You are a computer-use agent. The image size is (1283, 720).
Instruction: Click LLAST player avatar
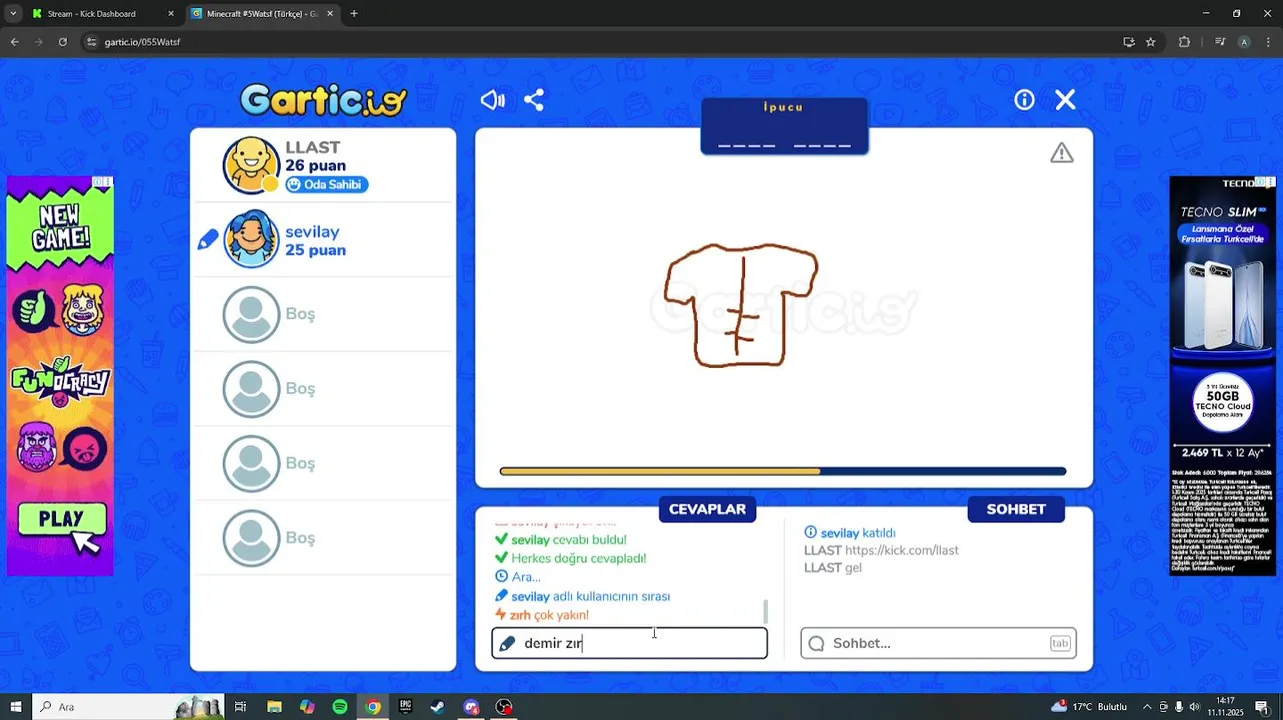point(251,165)
